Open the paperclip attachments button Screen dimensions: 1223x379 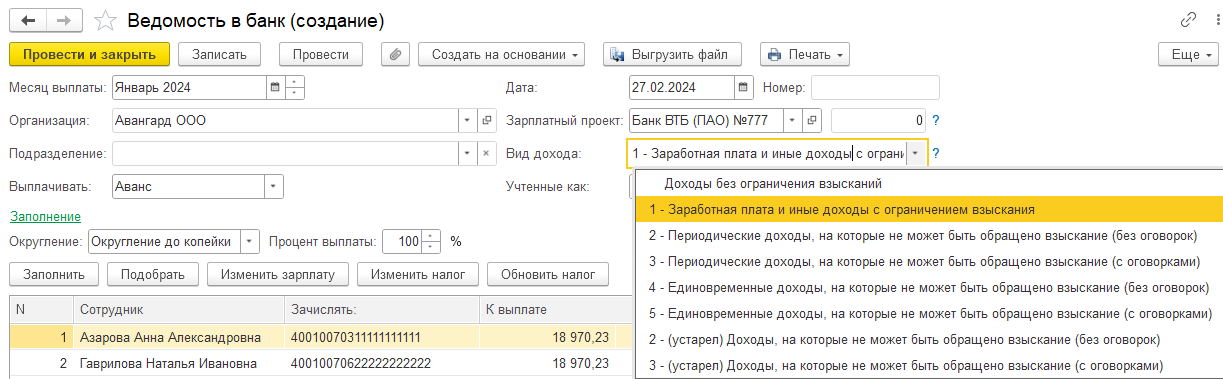pyautogui.click(x=395, y=54)
